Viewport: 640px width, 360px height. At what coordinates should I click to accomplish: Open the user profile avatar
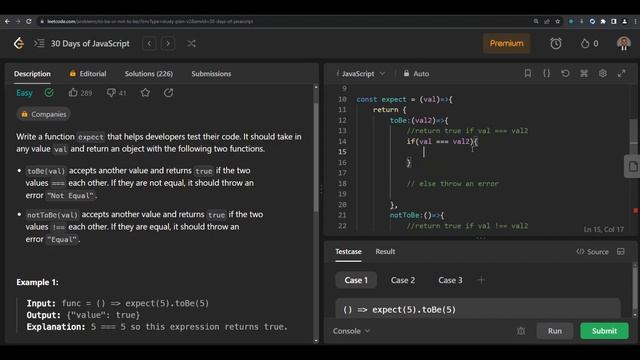[623, 43]
